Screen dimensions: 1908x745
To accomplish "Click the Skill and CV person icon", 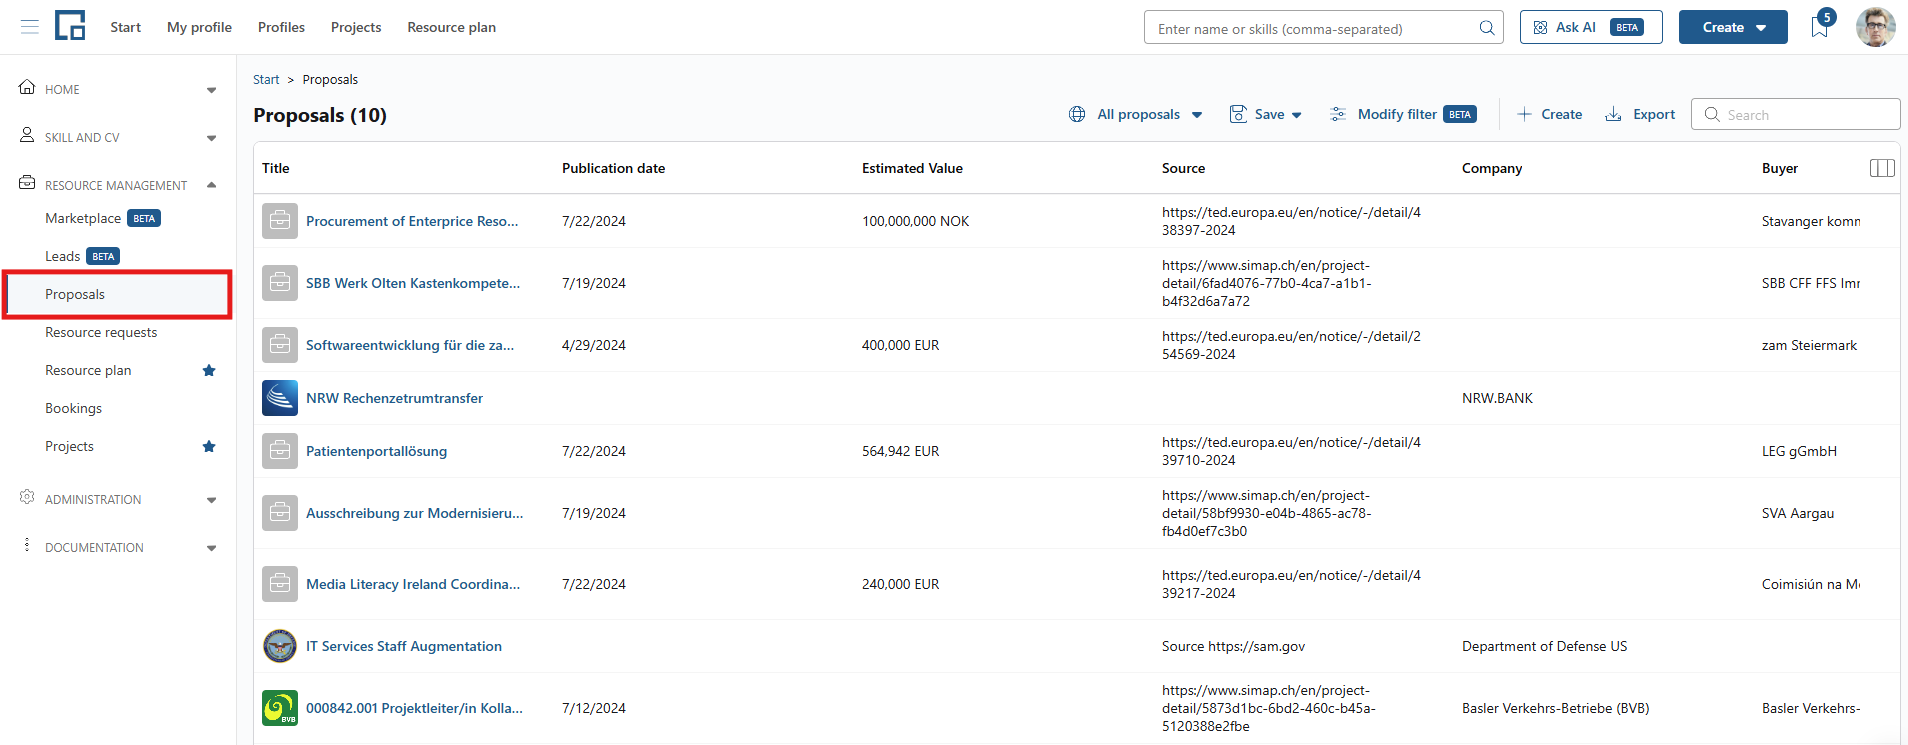I will 27,135.
